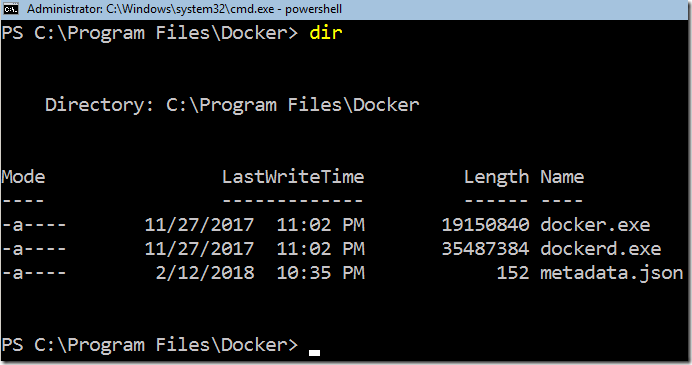Click the first 'PS C:\Program Files\Docker>' prompt

tap(150, 34)
